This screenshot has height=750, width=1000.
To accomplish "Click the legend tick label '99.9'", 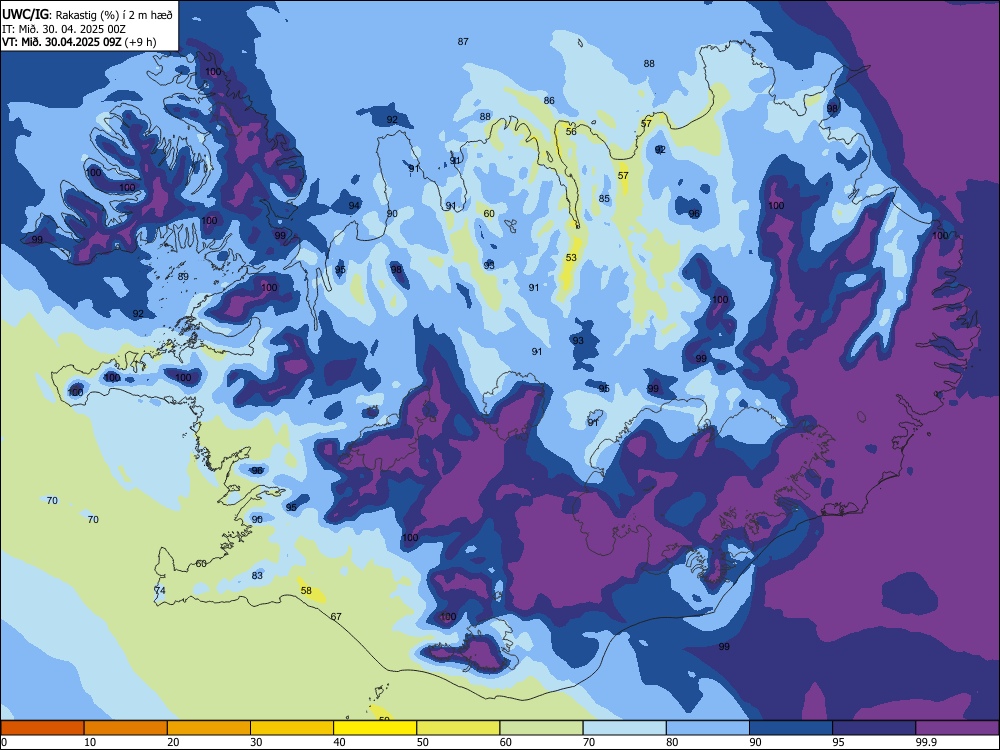I will [926, 742].
